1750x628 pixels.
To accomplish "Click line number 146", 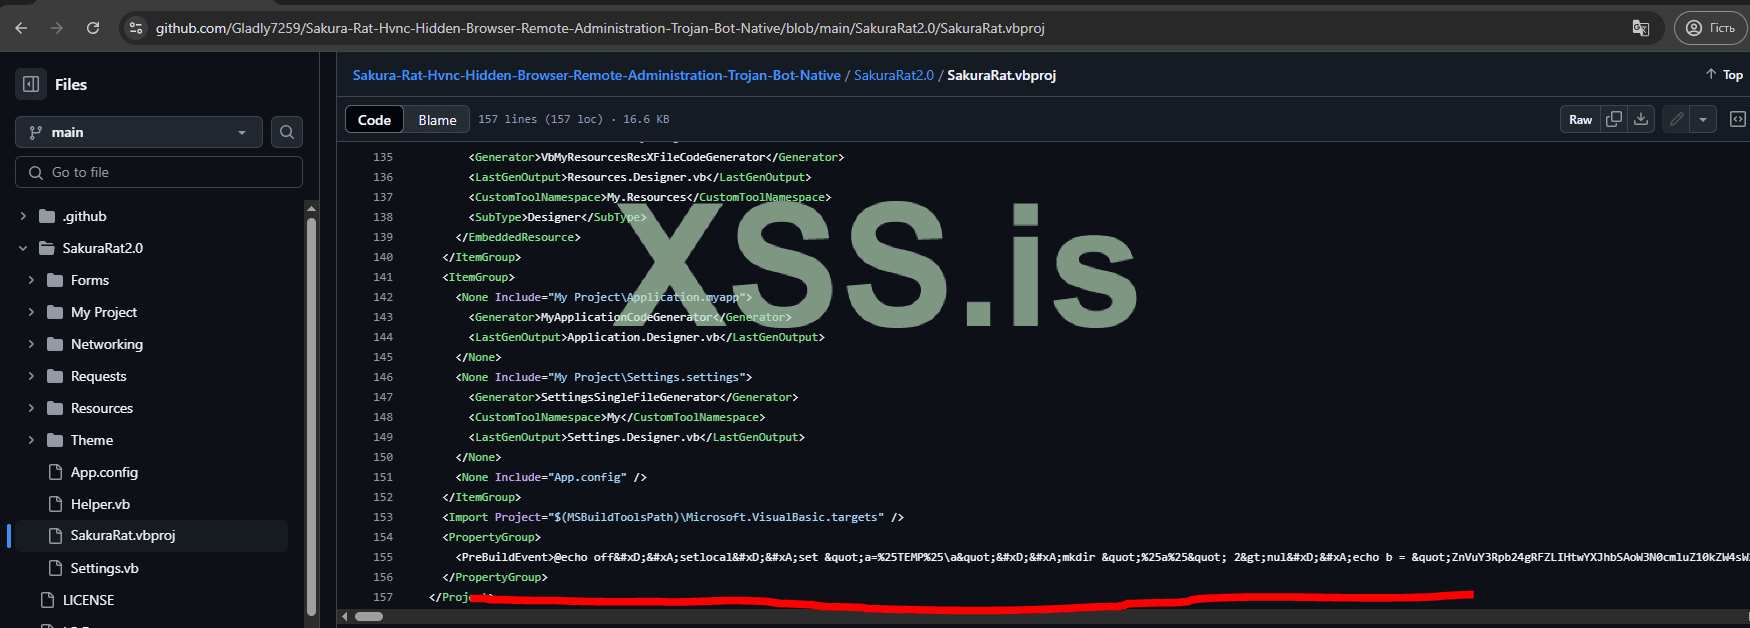I will (x=383, y=377).
